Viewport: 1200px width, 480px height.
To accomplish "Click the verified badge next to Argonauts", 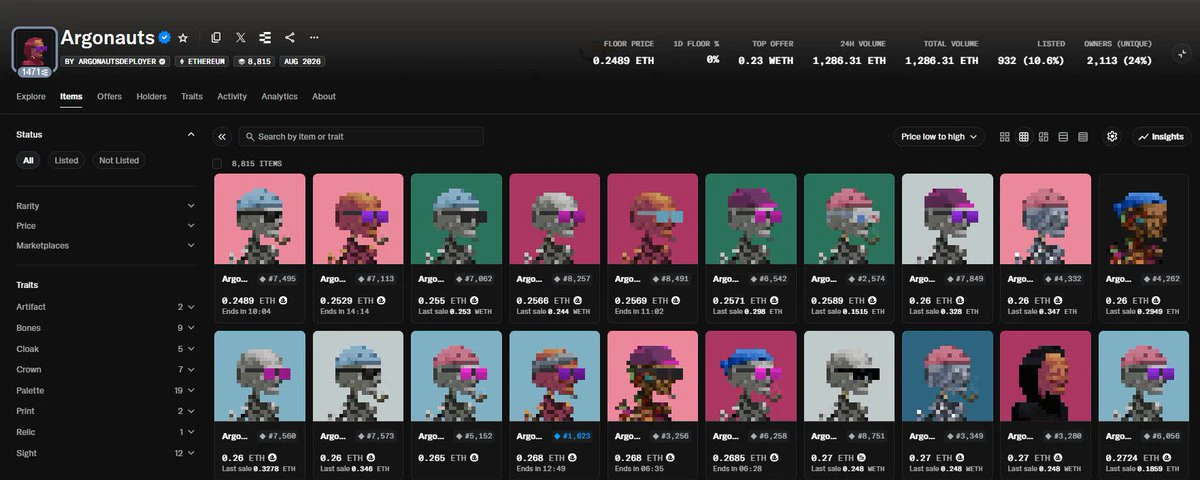I will [164, 38].
